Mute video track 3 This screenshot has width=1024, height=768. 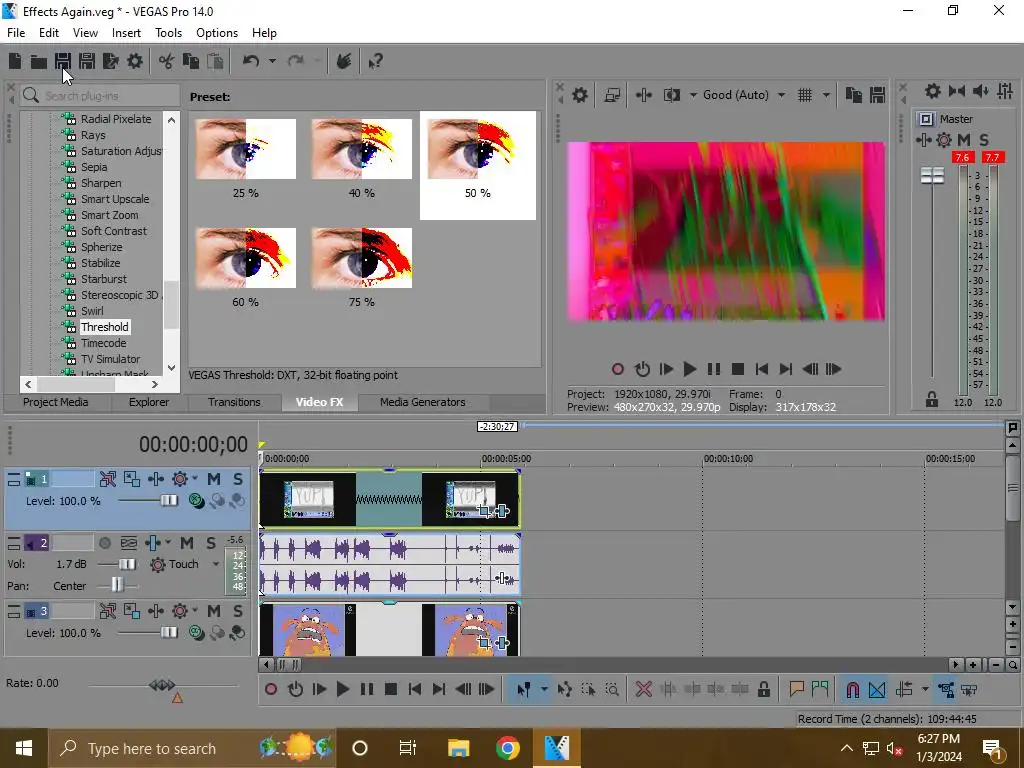click(214, 611)
